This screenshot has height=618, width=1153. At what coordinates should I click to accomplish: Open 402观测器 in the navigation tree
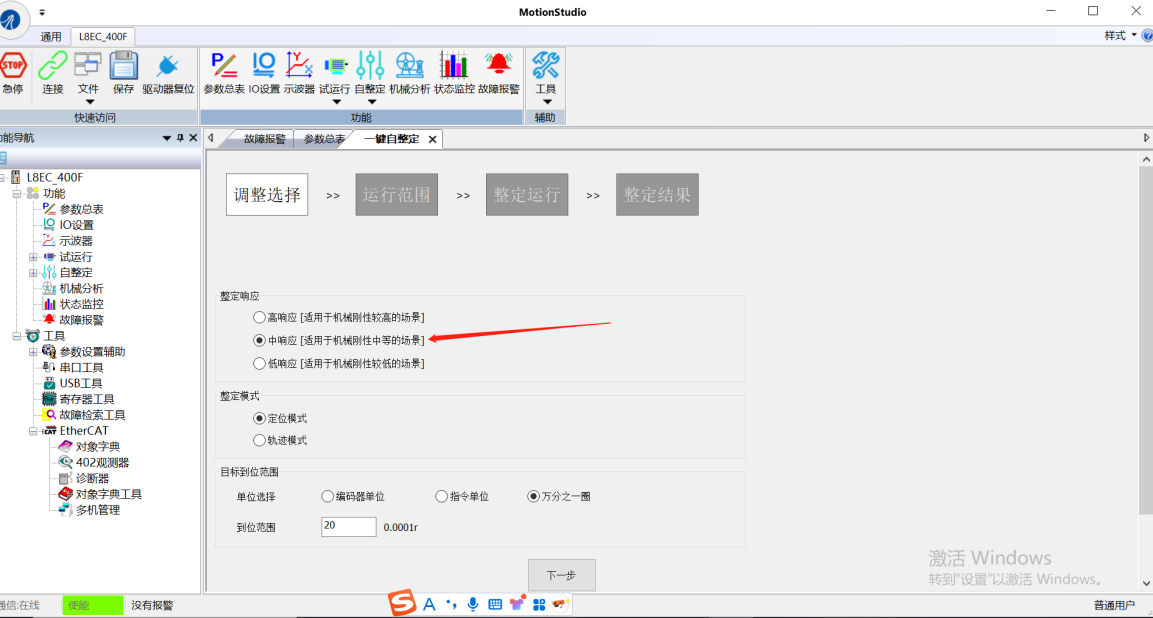click(x=102, y=463)
